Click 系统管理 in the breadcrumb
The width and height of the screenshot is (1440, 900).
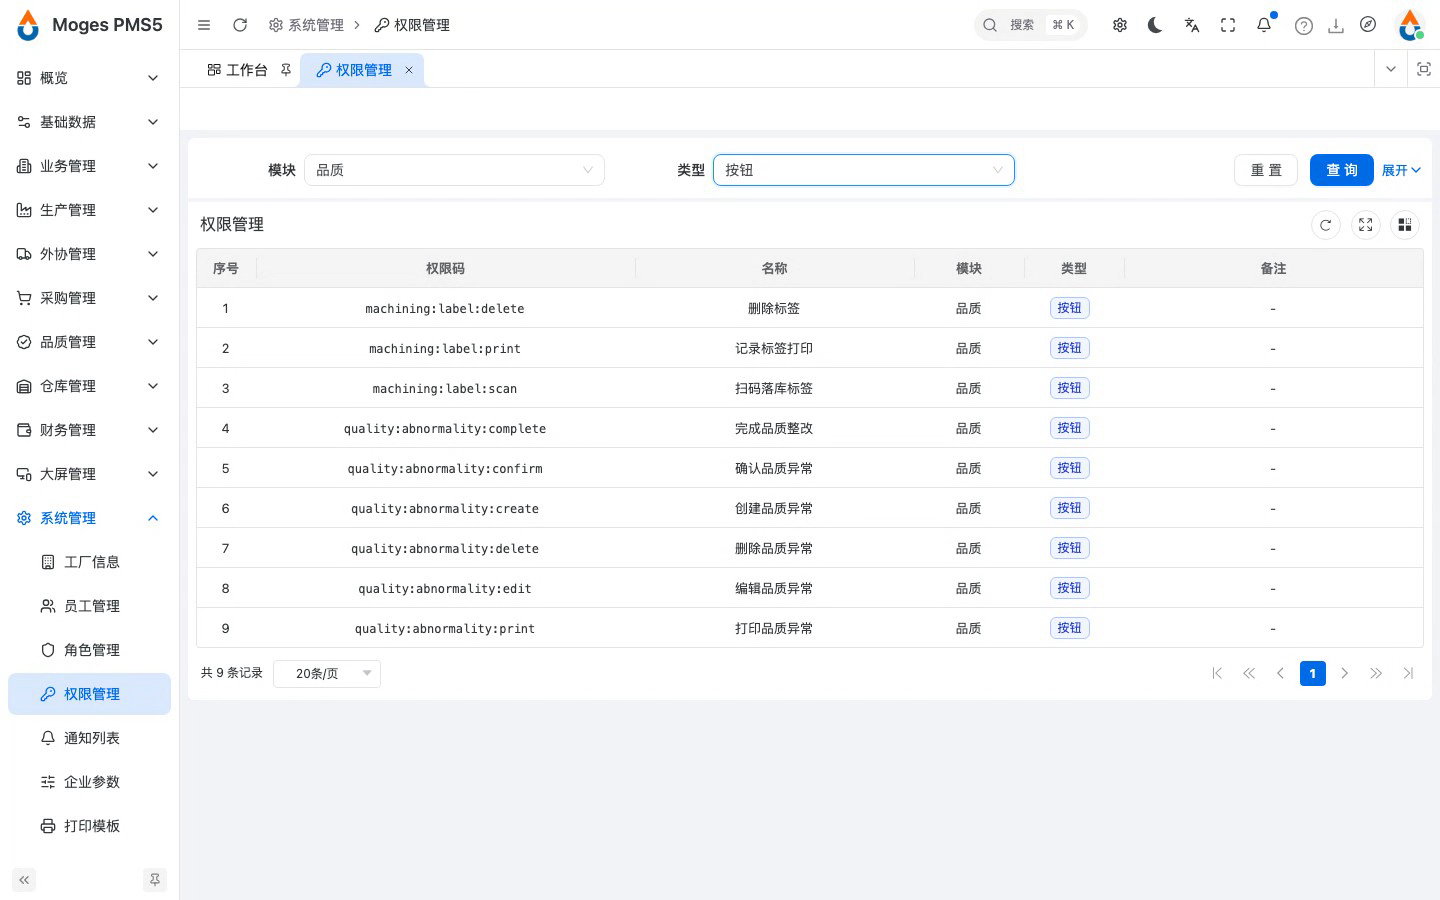(x=306, y=25)
